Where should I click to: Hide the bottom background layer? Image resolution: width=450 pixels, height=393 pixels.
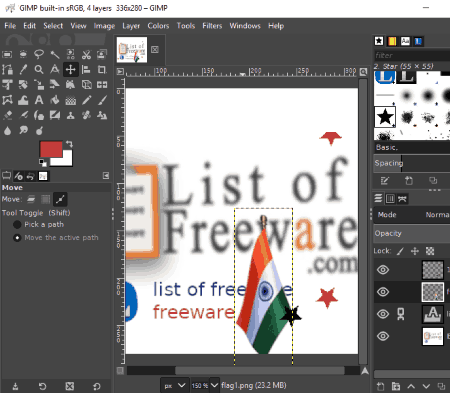[x=383, y=336]
